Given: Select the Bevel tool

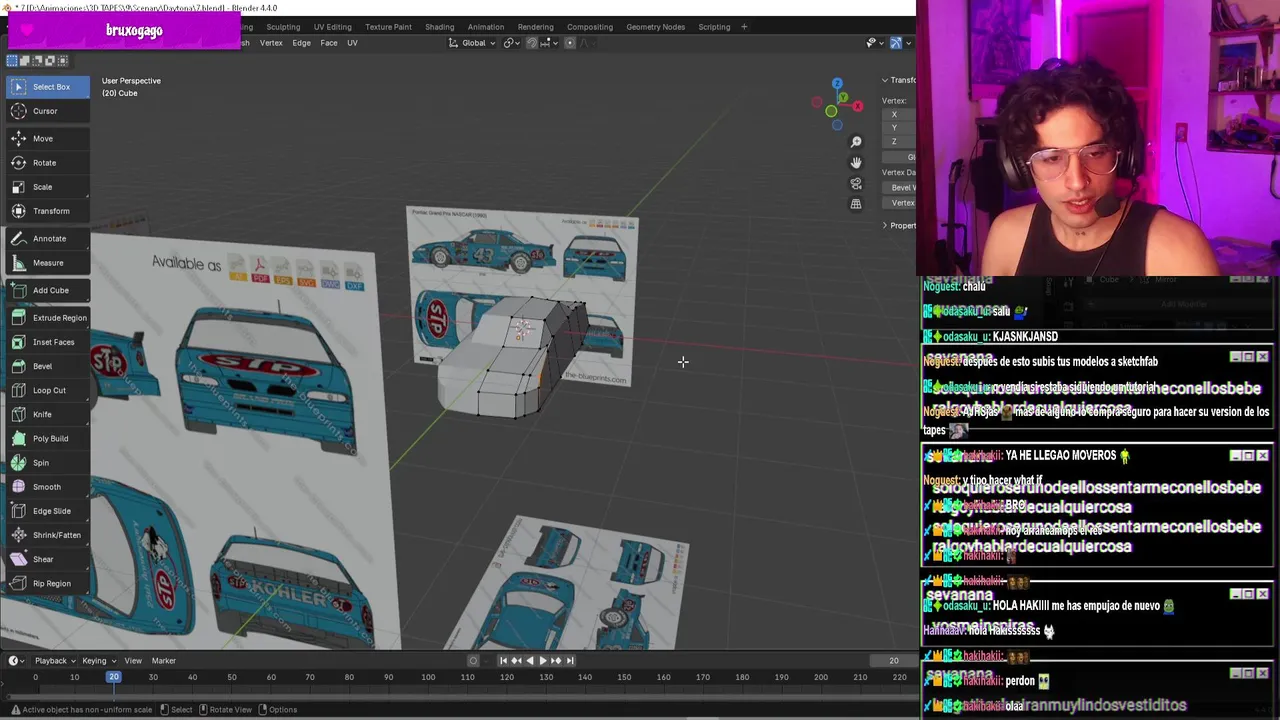Looking at the screenshot, I should [x=46, y=366].
